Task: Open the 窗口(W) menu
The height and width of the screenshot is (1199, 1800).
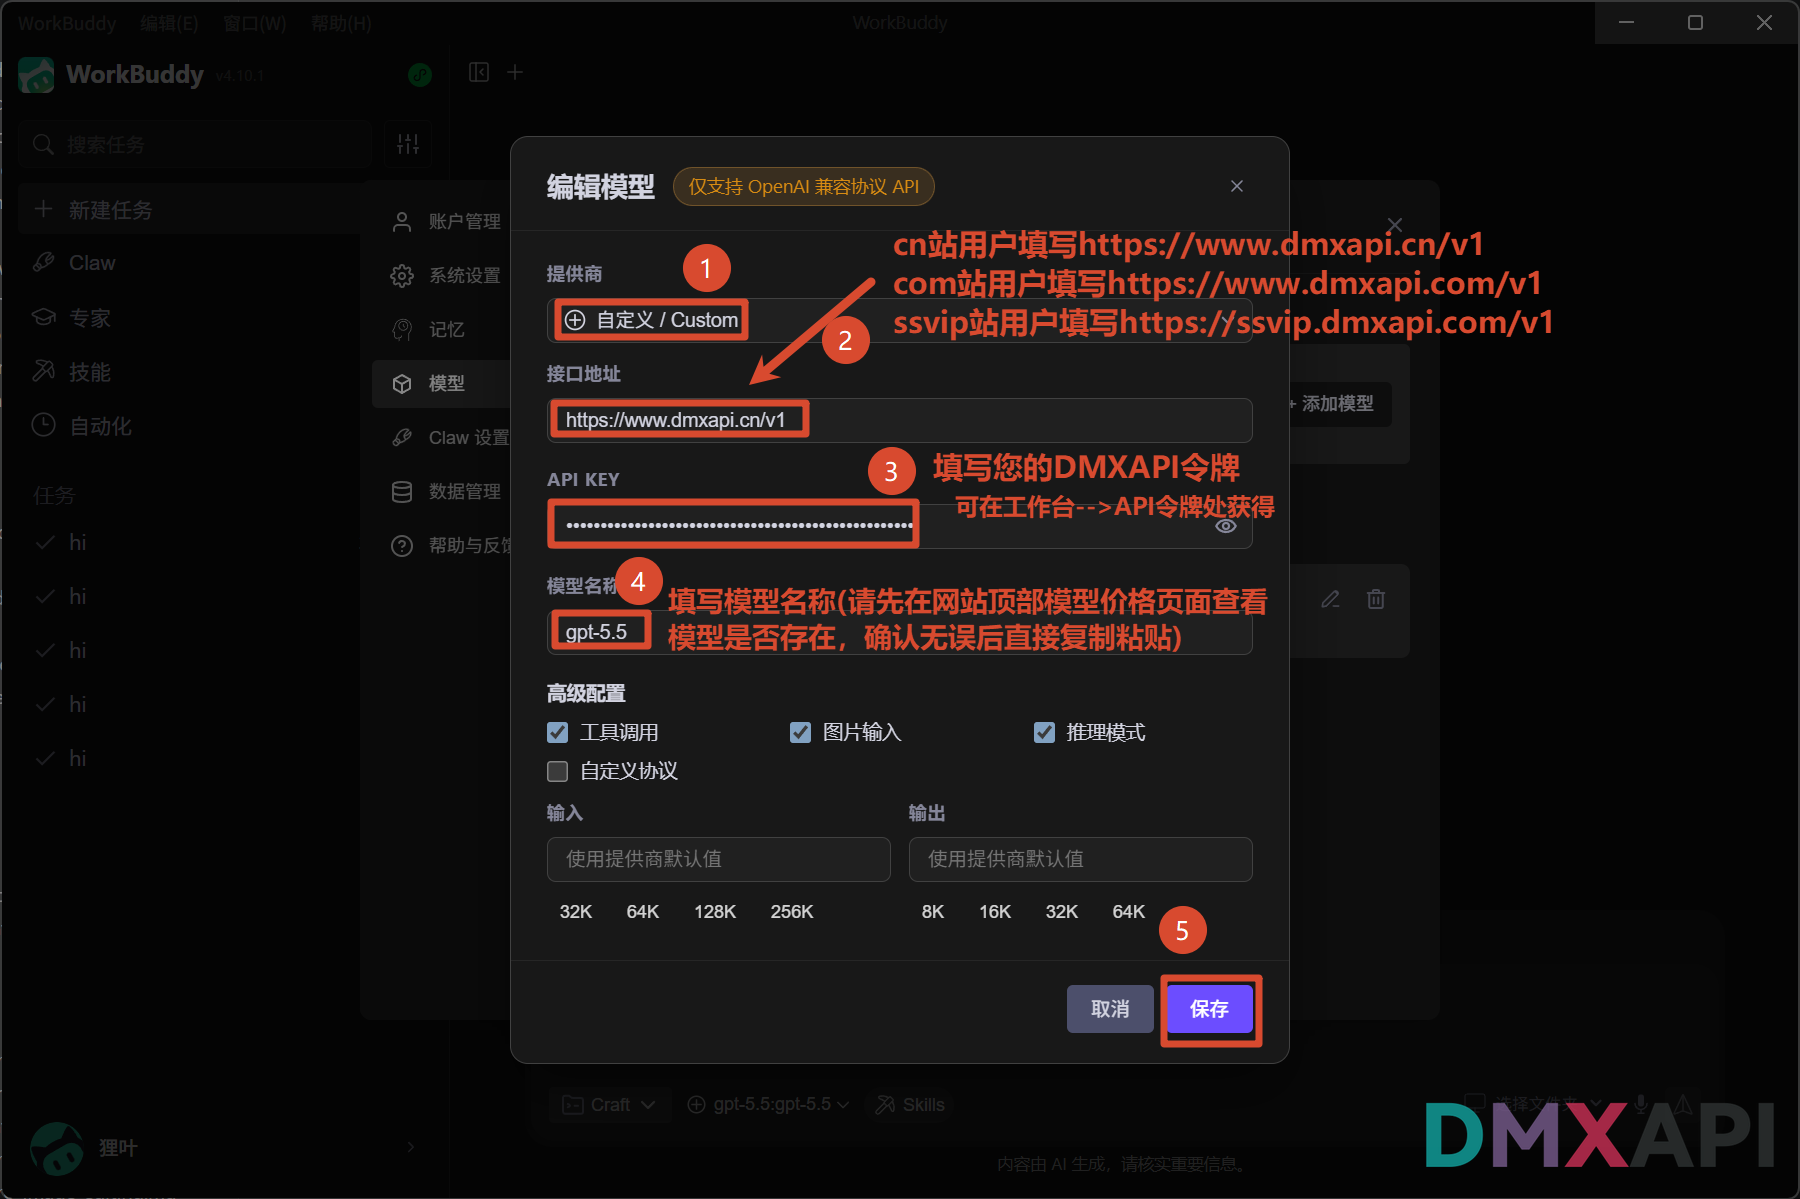Action: coord(254,23)
